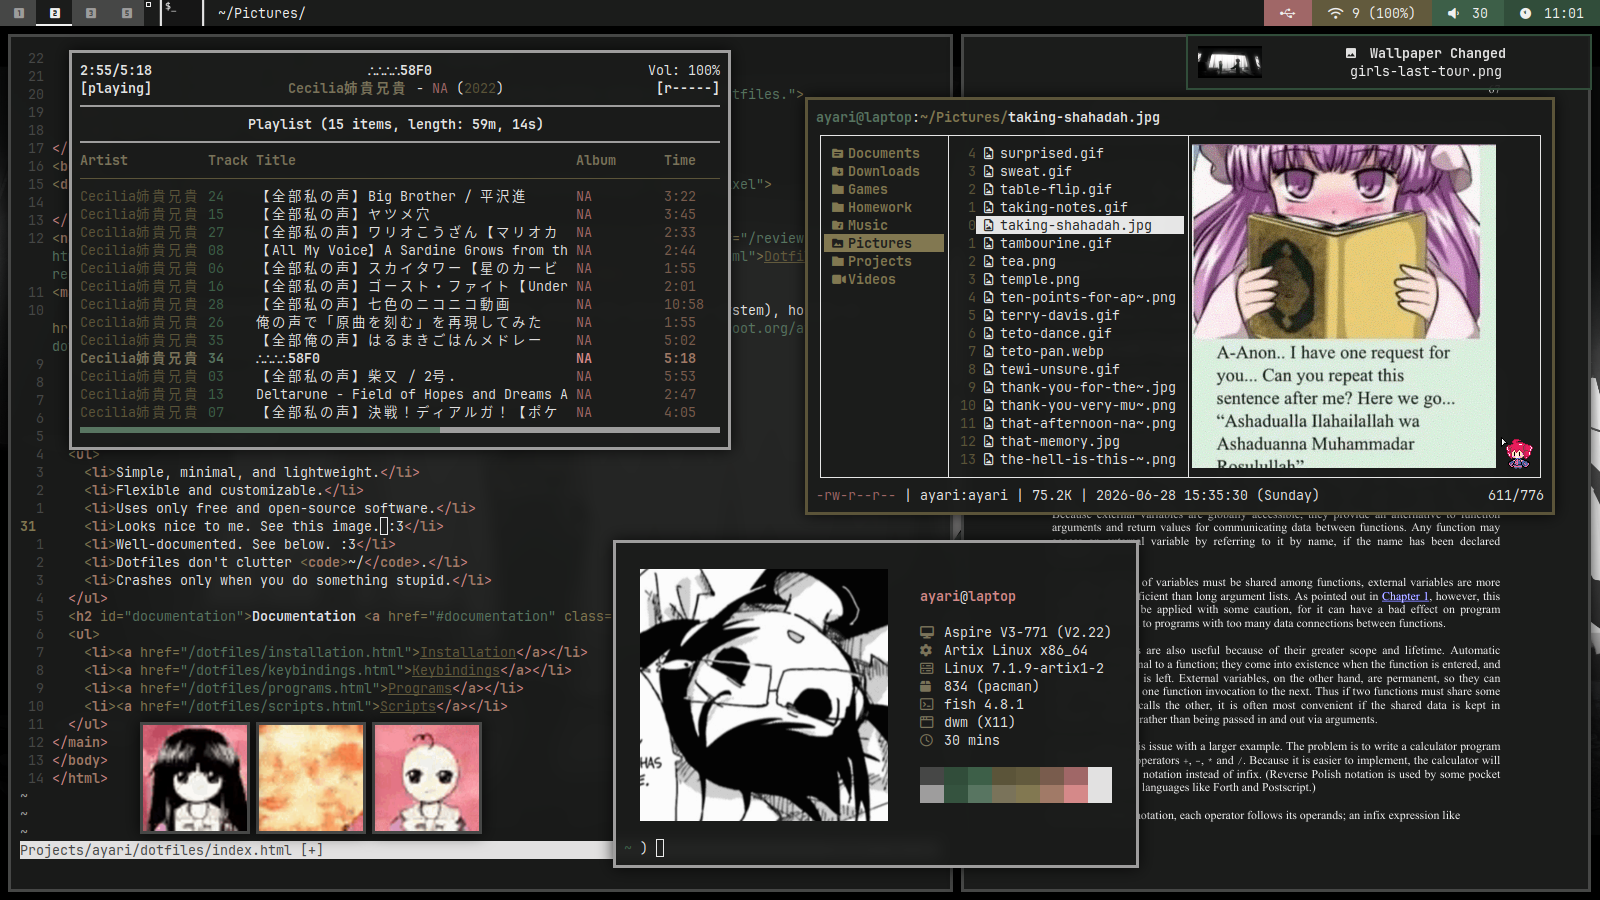The width and height of the screenshot is (1600, 900).
Task: Click the file icon next to tea.png
Action: point(988,261)
